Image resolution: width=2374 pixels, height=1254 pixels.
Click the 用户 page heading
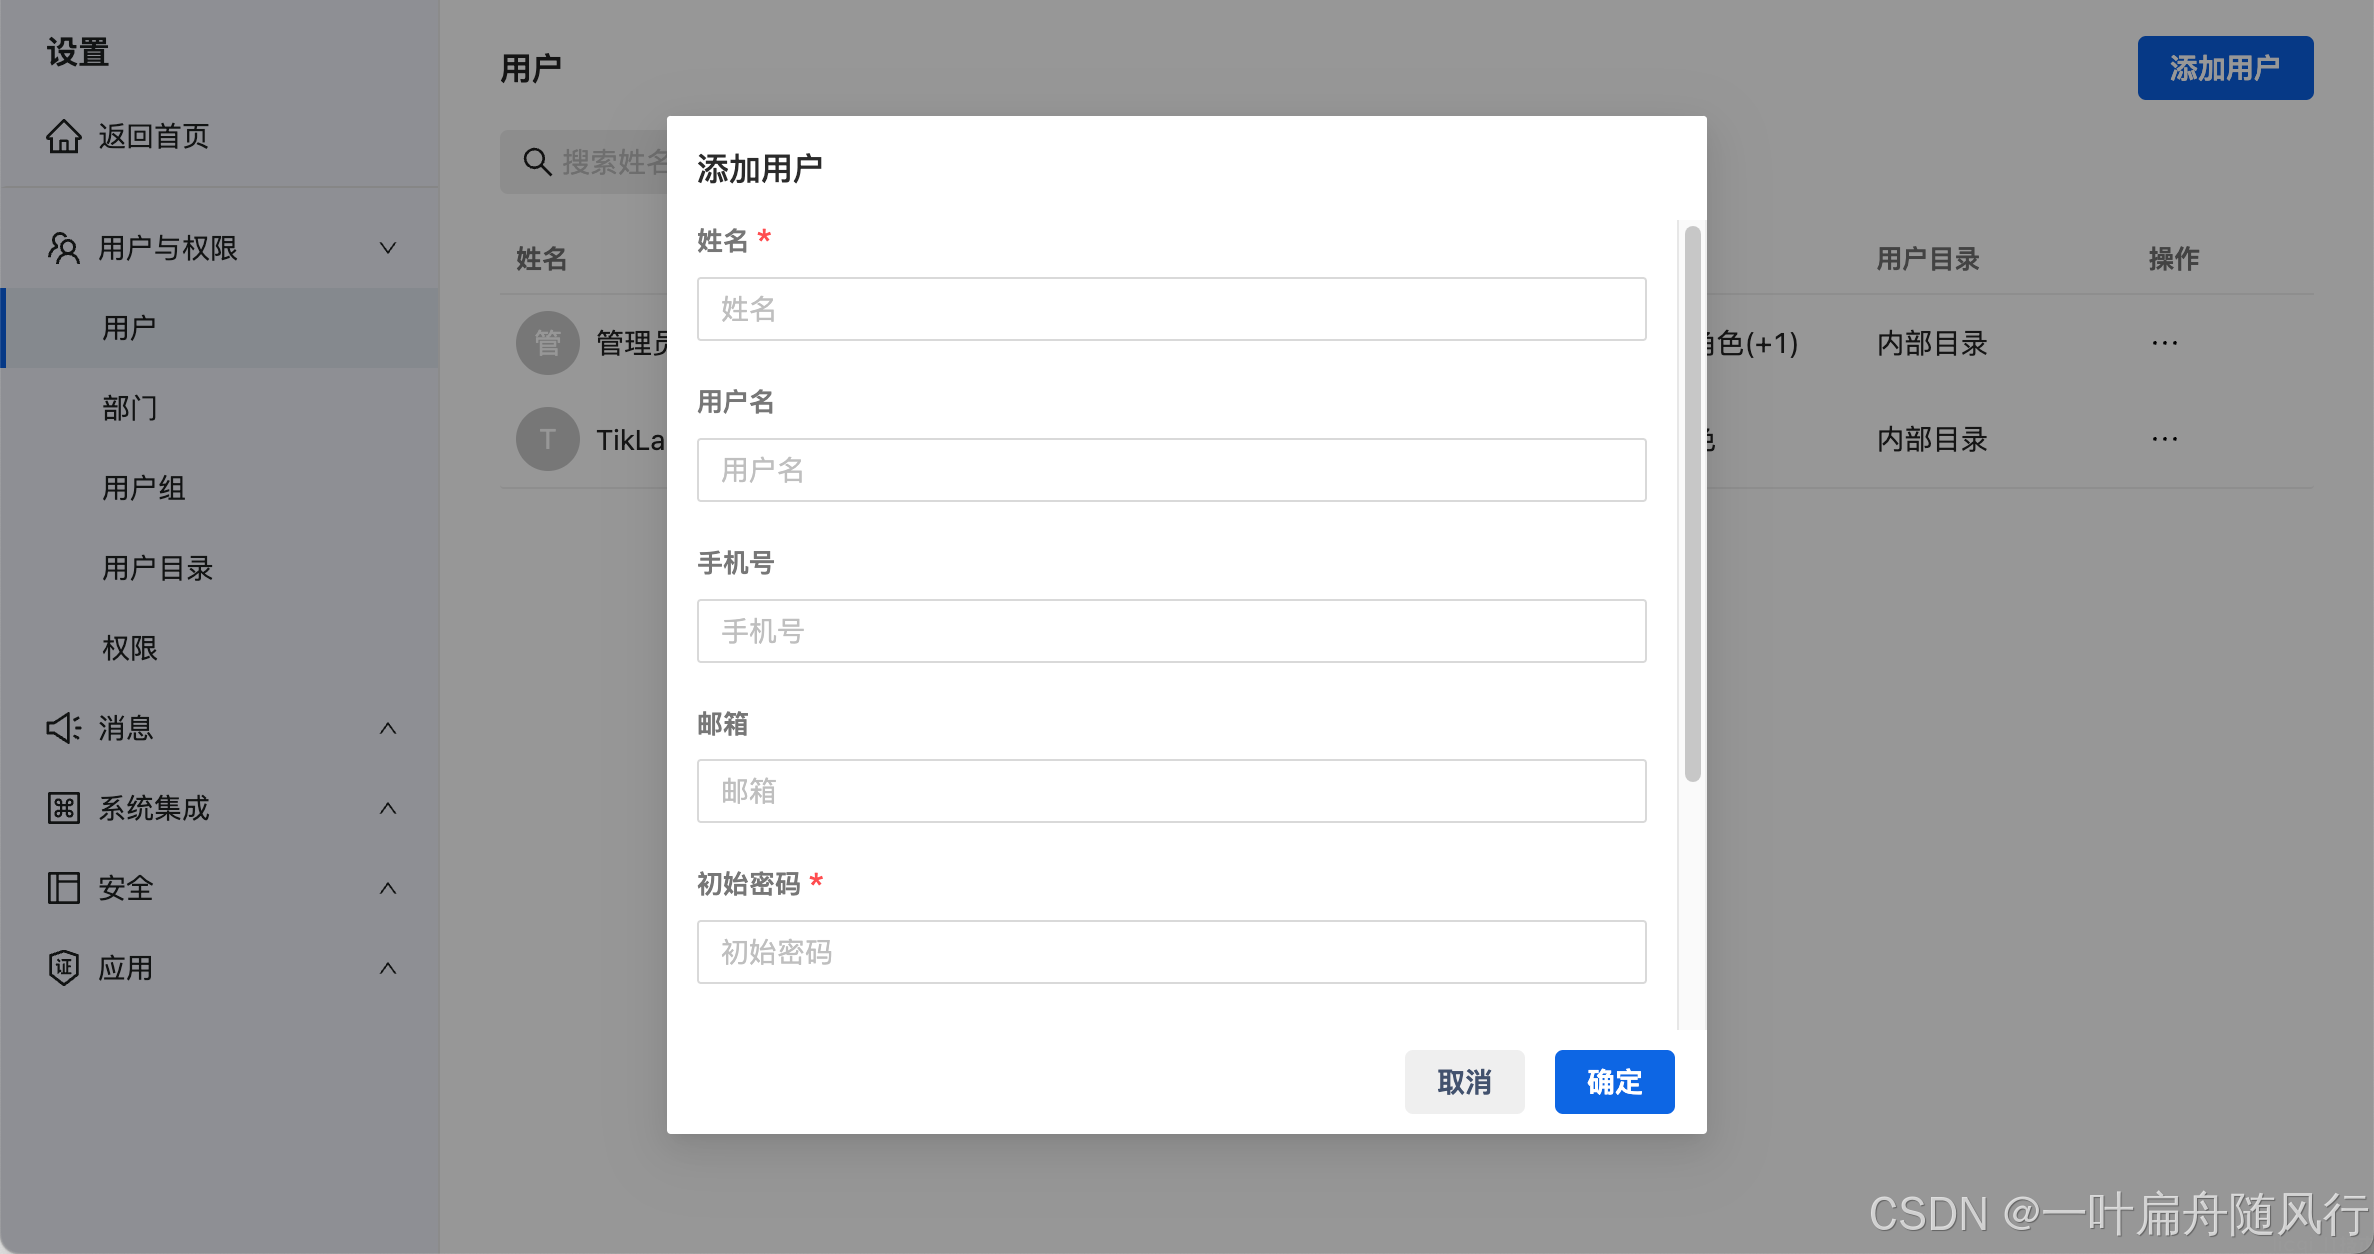click(531, 69)
